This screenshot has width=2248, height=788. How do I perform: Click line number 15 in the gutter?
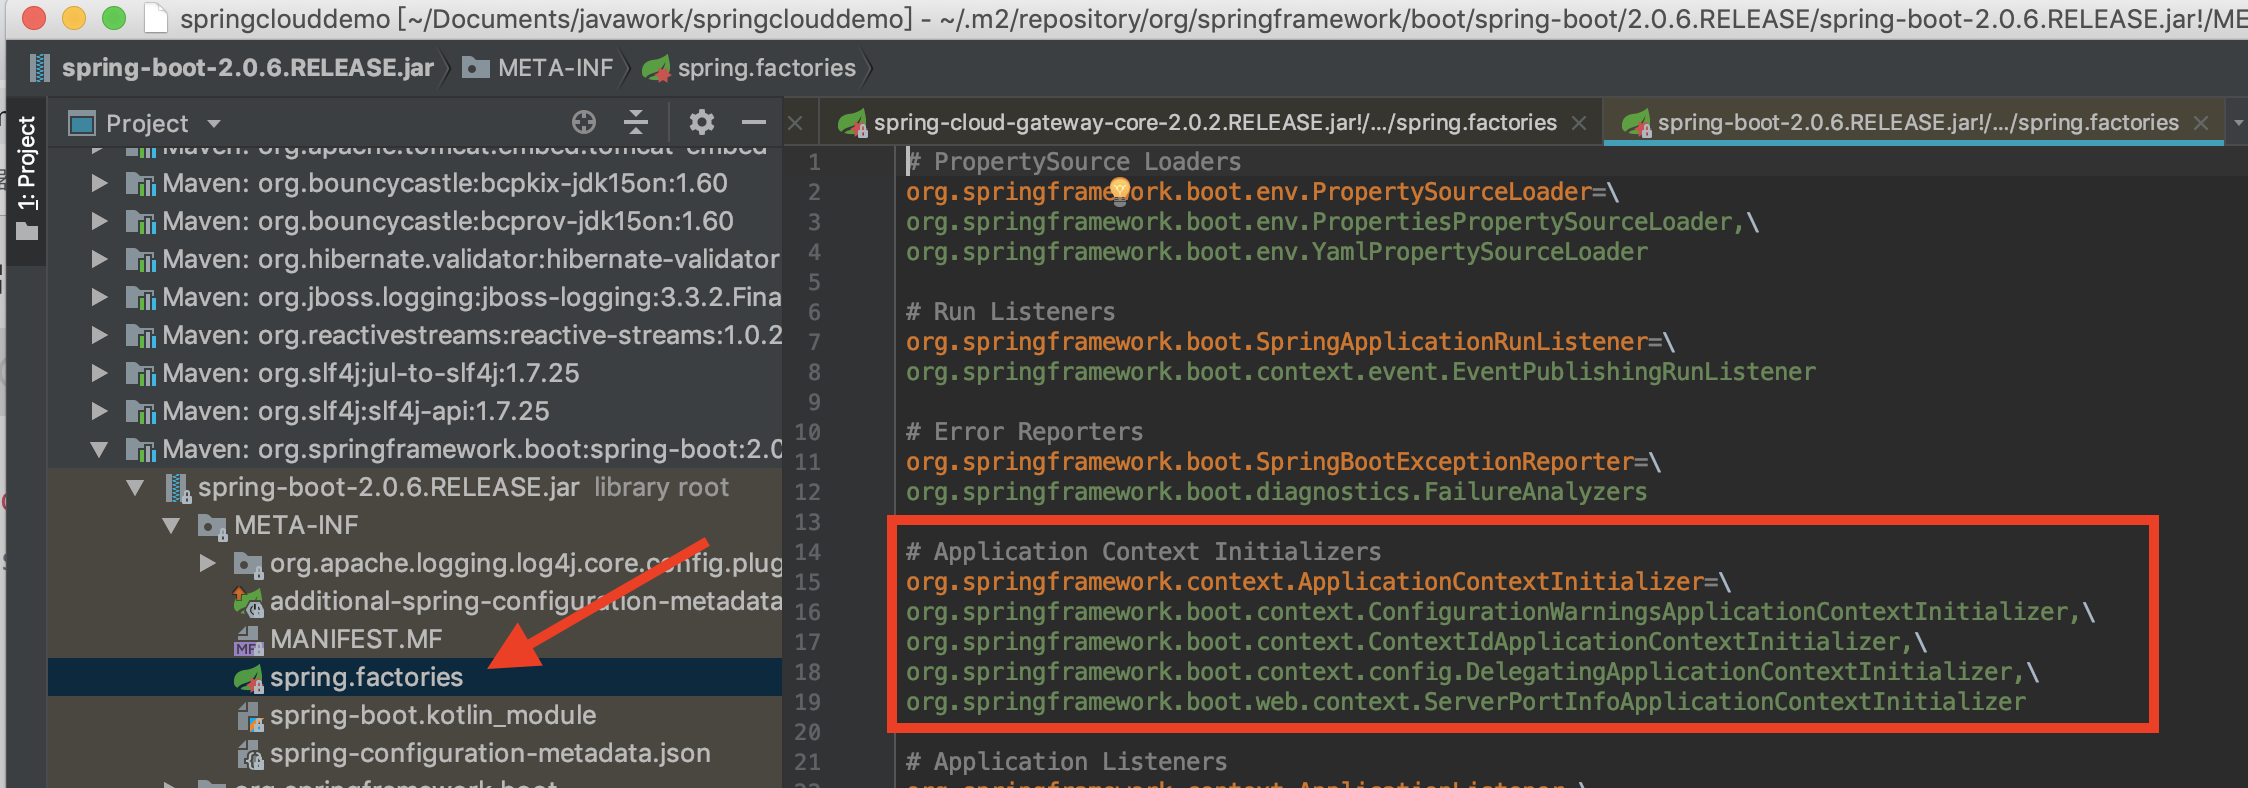click(808, 582)
